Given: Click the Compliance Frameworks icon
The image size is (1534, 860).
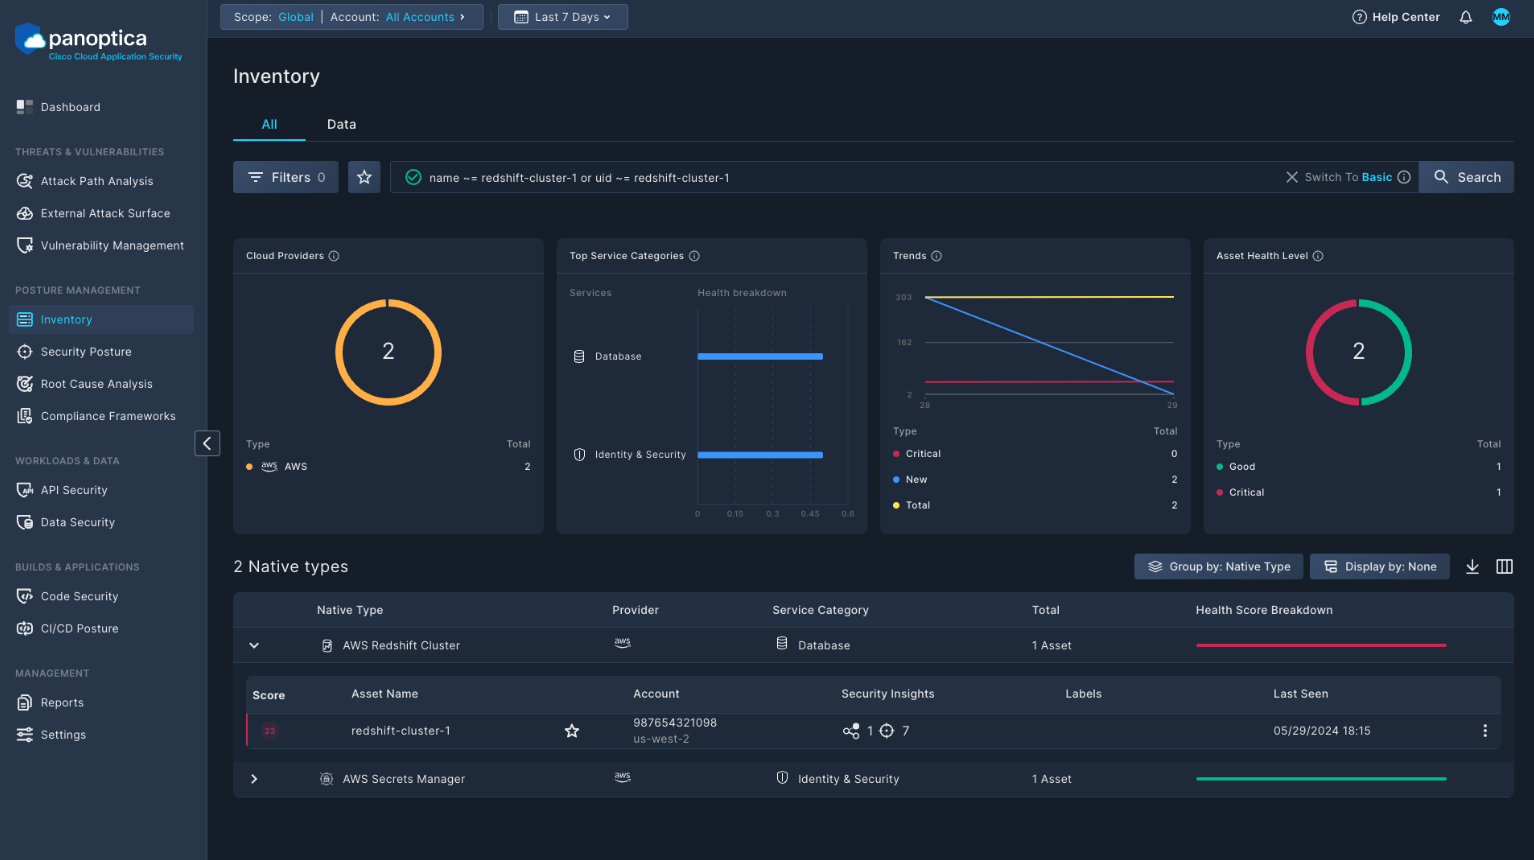Looking at the screenshot, I should (25, 416).
